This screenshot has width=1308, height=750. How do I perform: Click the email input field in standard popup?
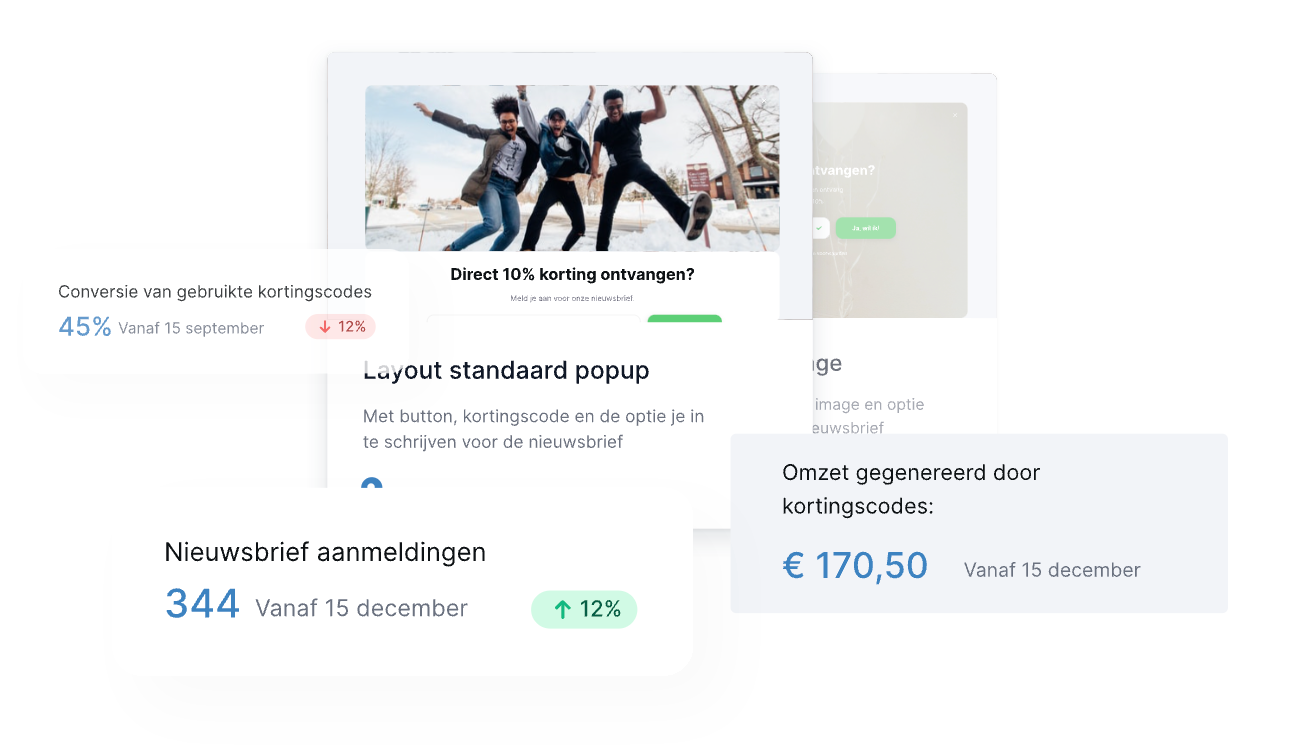533,320
